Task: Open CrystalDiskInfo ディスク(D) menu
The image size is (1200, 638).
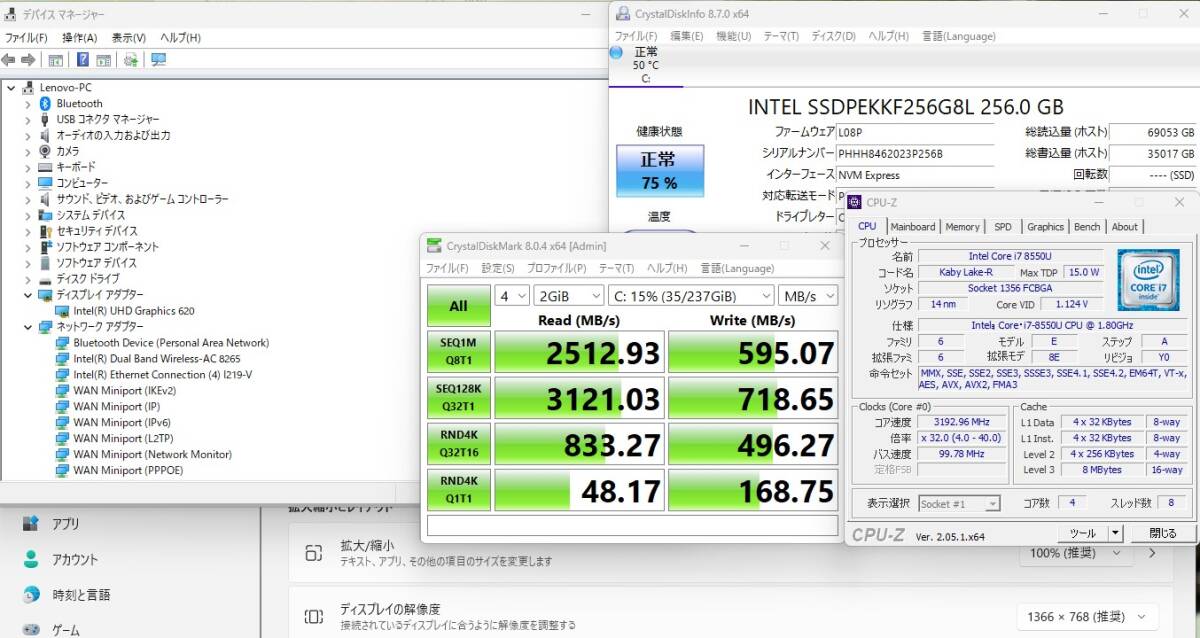Action: pos(833,36)
